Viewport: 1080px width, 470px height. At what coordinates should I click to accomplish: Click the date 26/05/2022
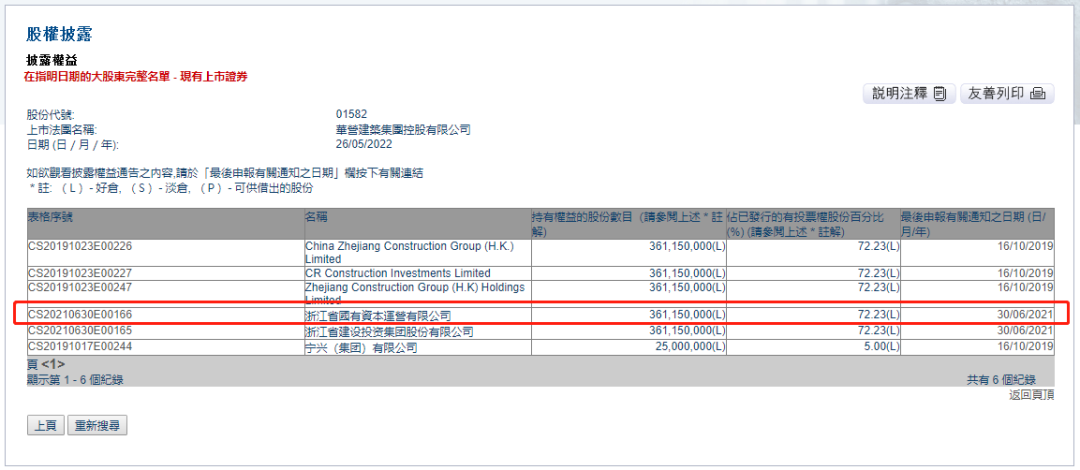pyautogui.click(x=364, y=145)
